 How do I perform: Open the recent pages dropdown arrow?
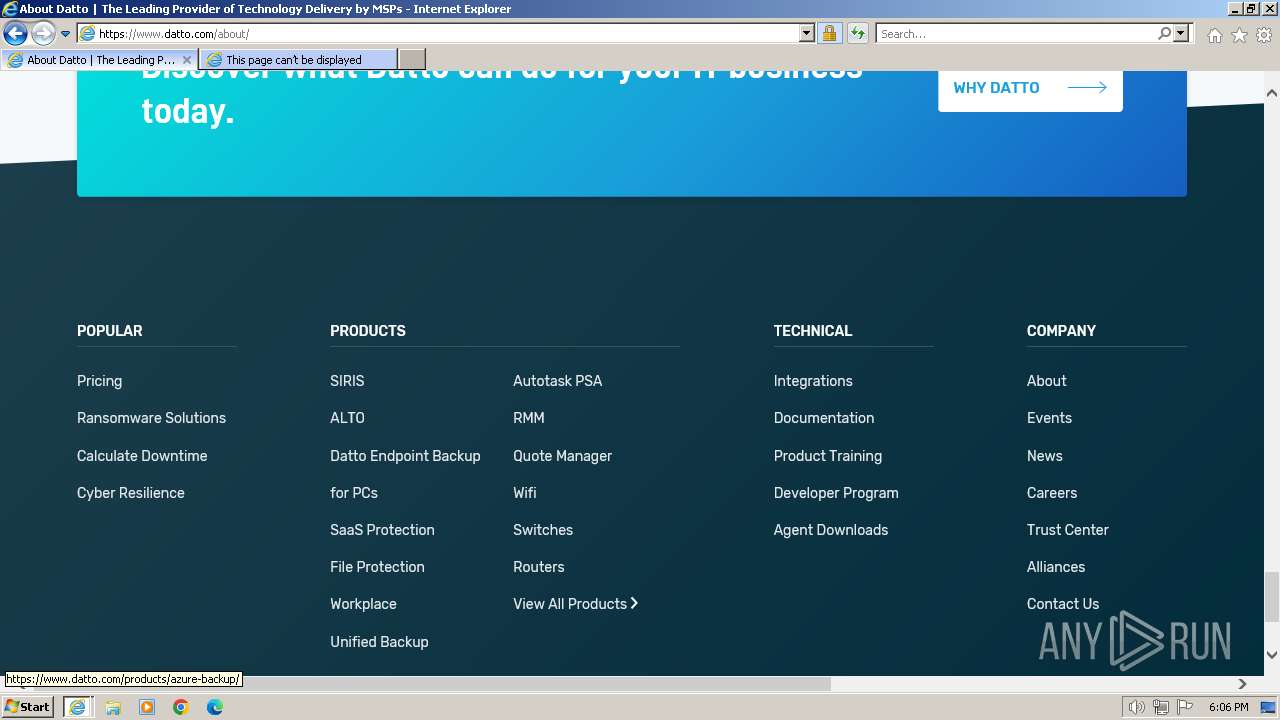pyautogui.click(x=65, y=34)
